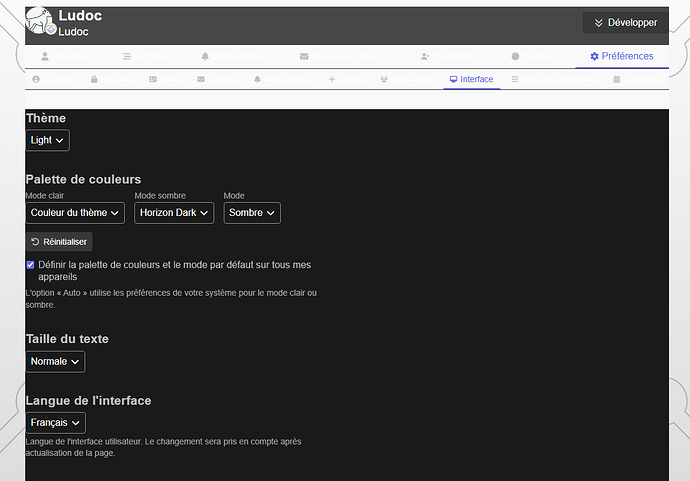
Task: Click the Profil ID card icon
Action: tap(153, 79)
